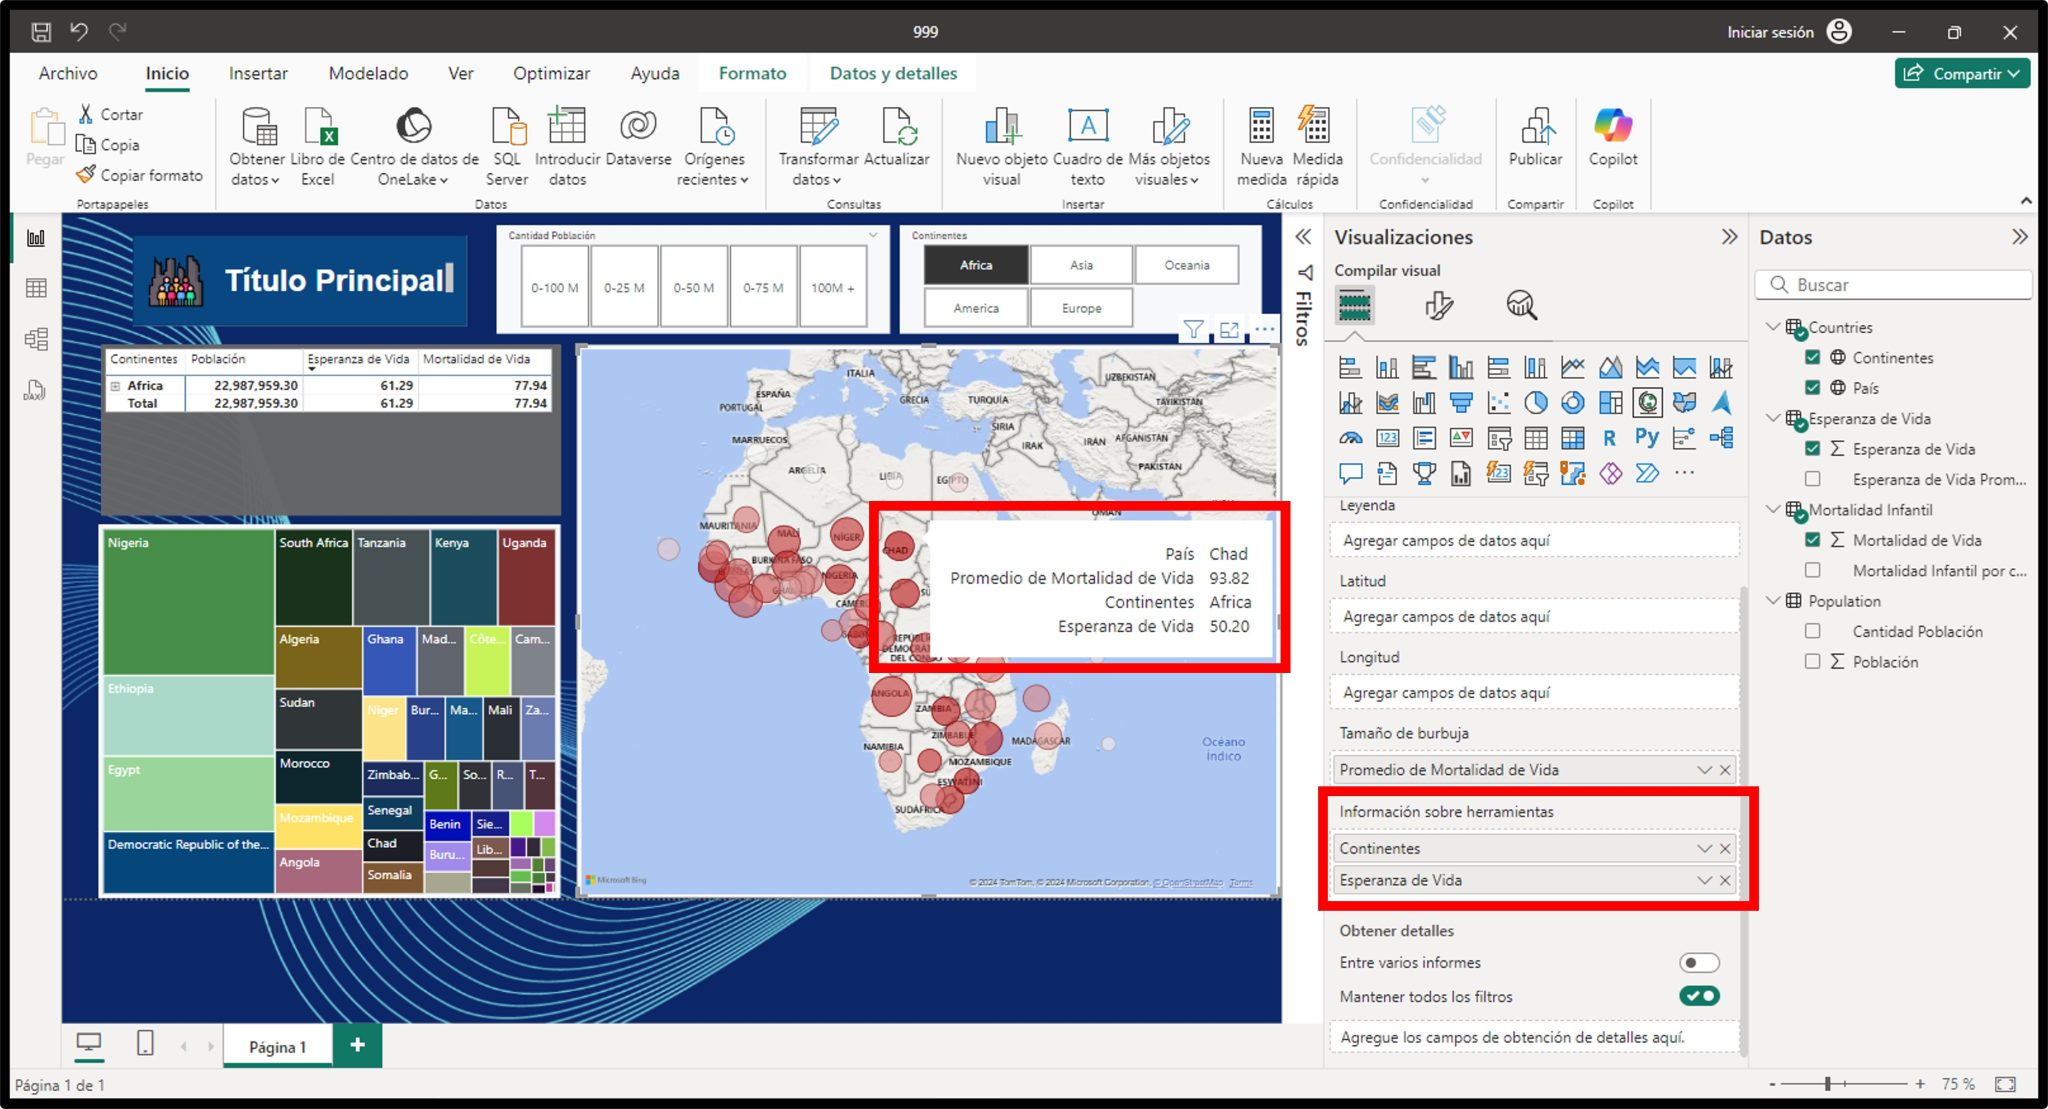
Task: Click Libro de Excel icon
Action: tap(318, 147)
